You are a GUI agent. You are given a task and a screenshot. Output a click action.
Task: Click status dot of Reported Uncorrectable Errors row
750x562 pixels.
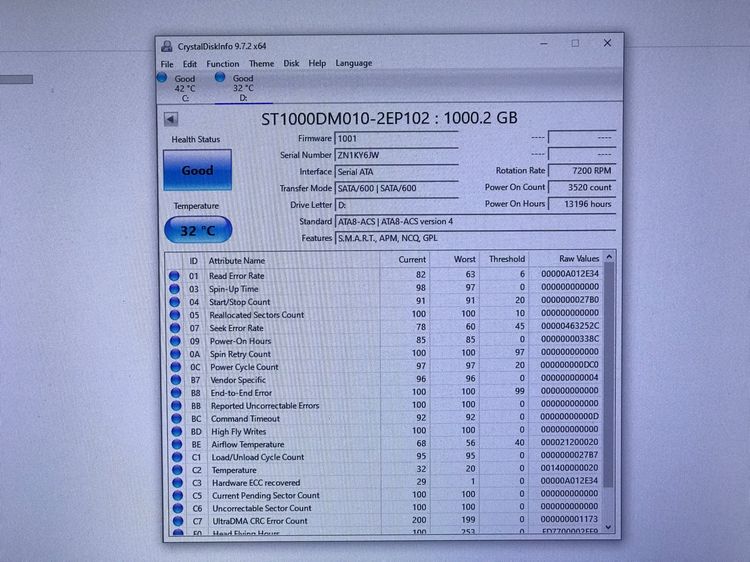coord(176,406)
